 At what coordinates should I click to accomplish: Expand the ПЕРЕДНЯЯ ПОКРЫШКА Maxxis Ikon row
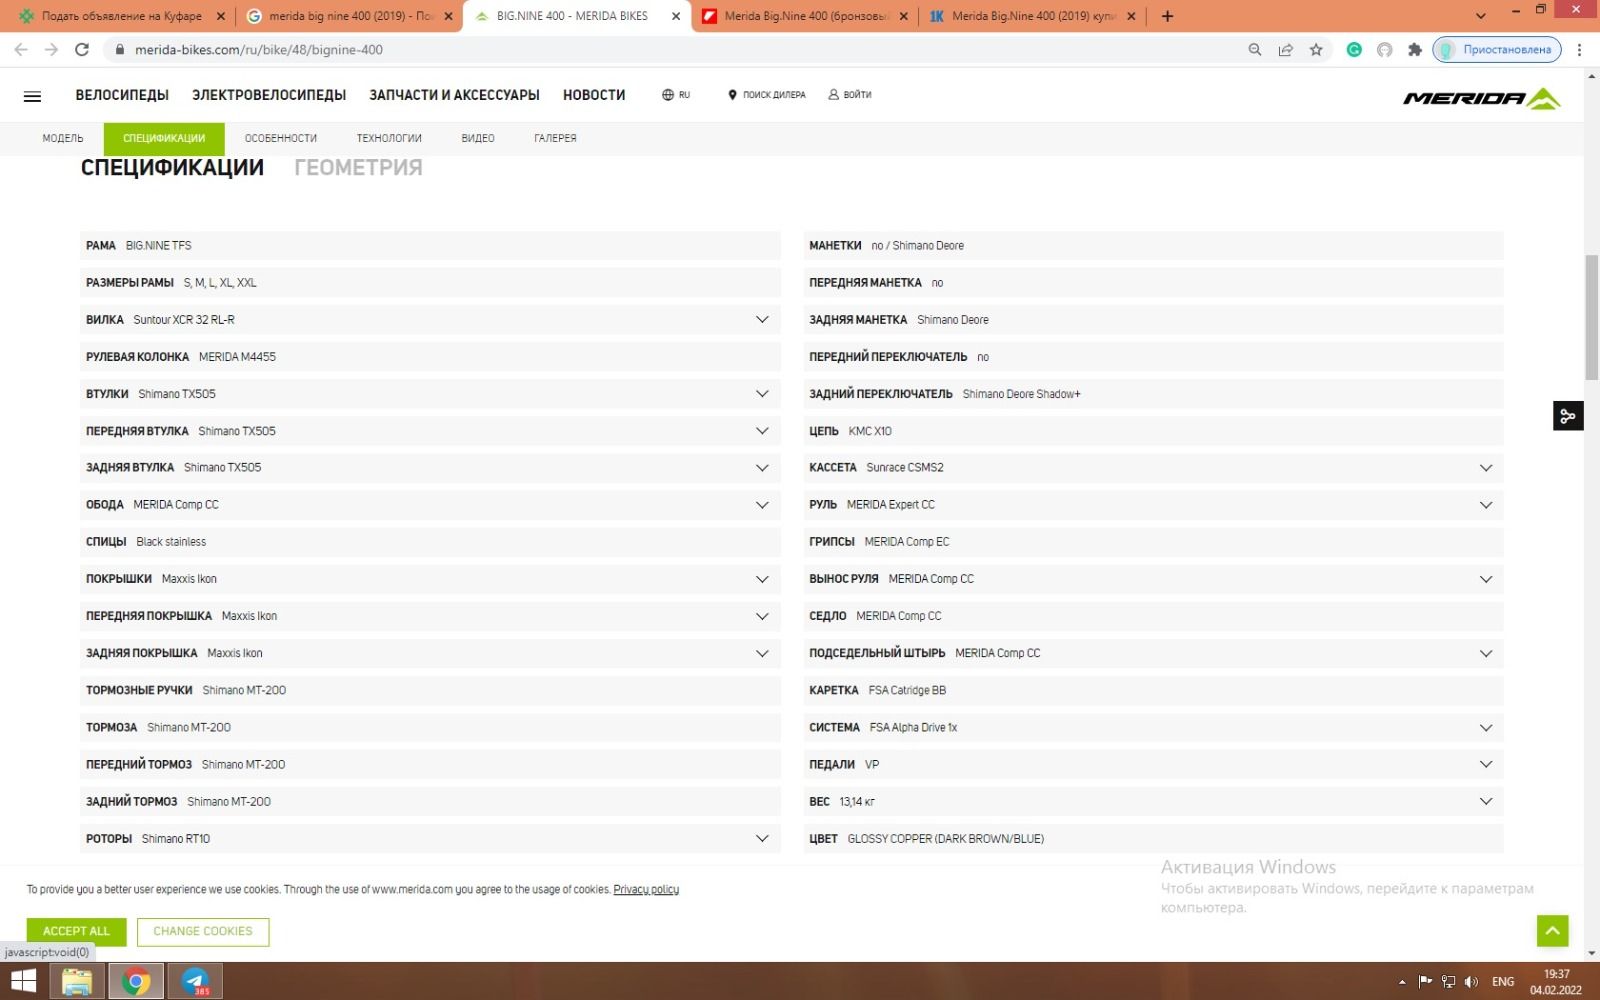point(430,617)
